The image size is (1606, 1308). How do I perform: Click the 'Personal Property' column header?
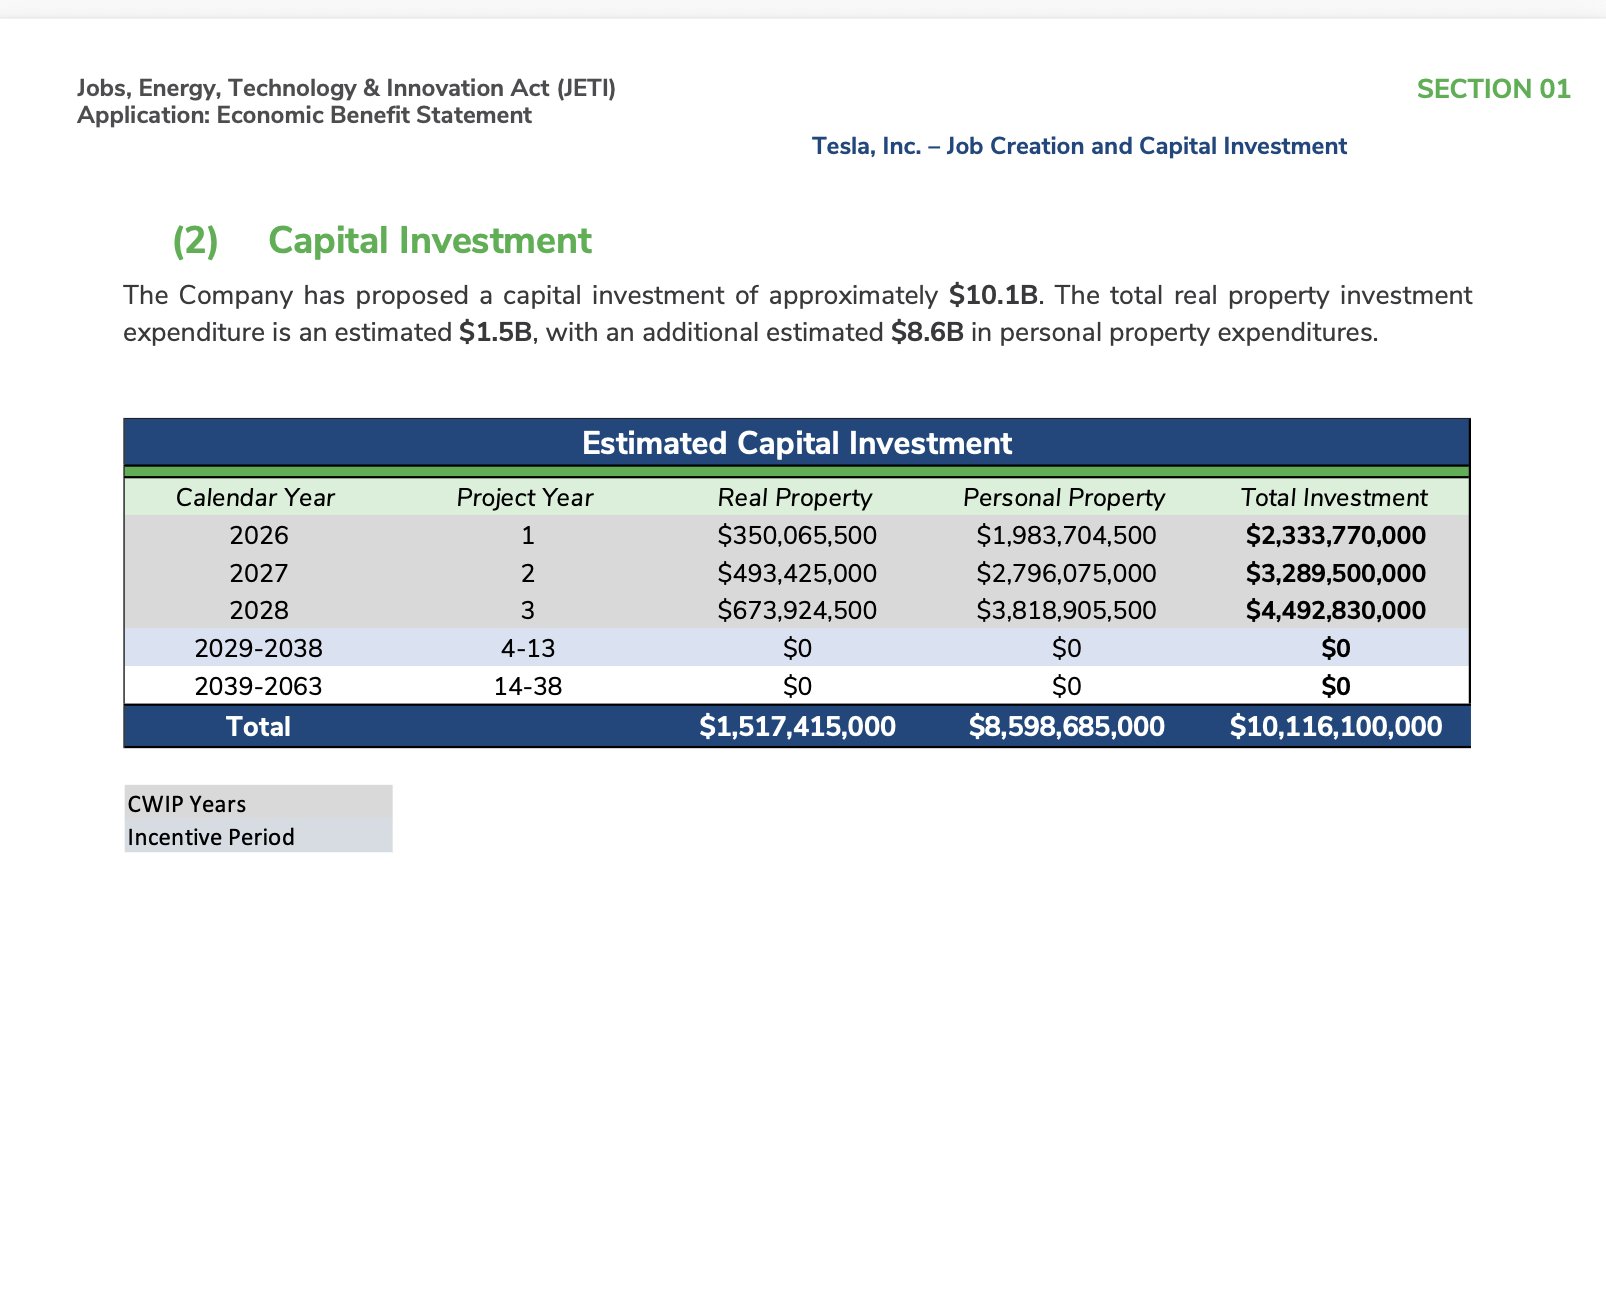(x=1064, y=498)
